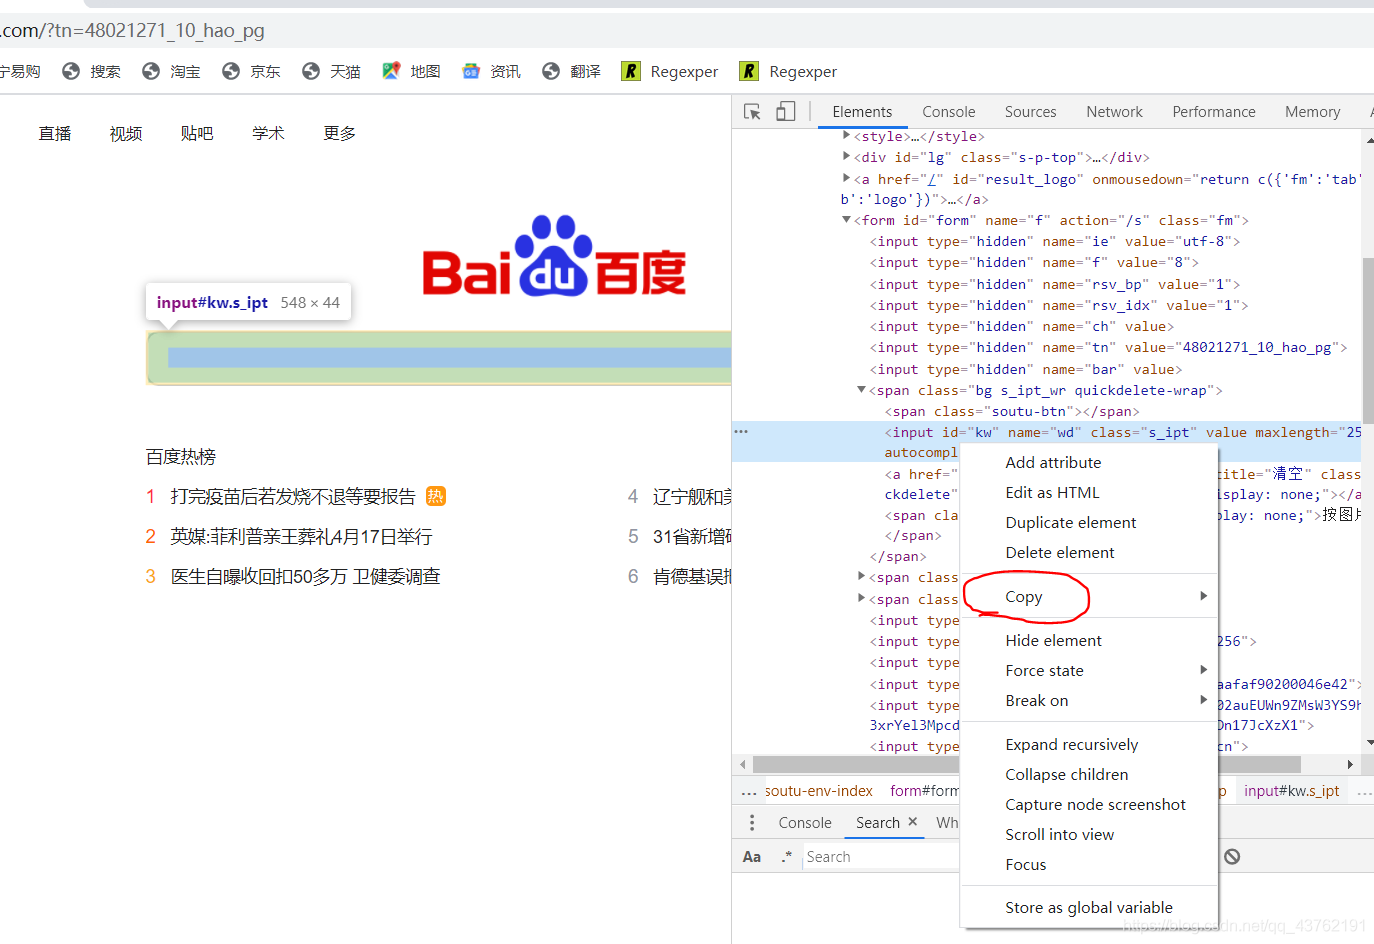Open the 学术 link
This screenshot has width=1374, height=944.
268,133
